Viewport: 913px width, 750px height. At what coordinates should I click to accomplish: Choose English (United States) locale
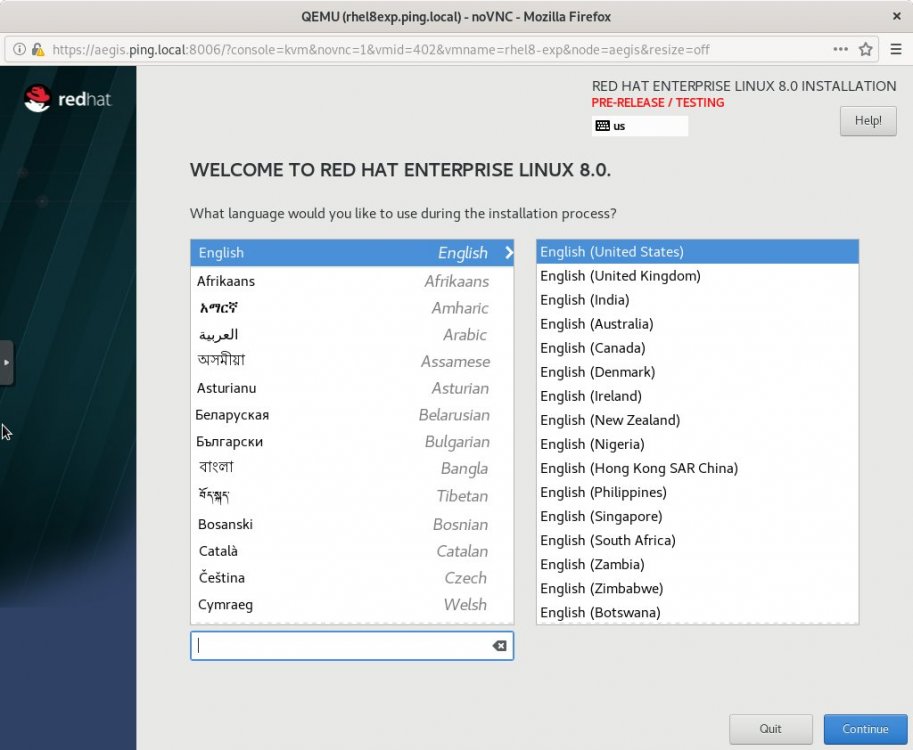697,252
